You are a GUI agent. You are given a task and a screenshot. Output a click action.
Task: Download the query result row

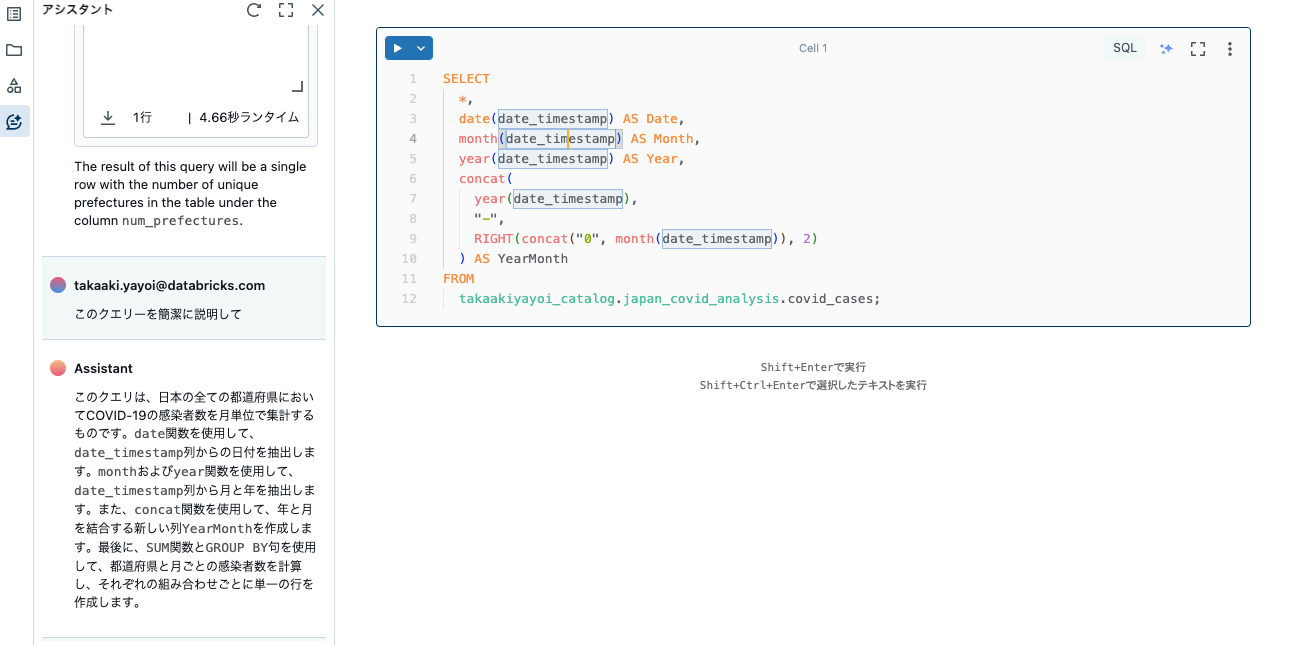[107, 117]
